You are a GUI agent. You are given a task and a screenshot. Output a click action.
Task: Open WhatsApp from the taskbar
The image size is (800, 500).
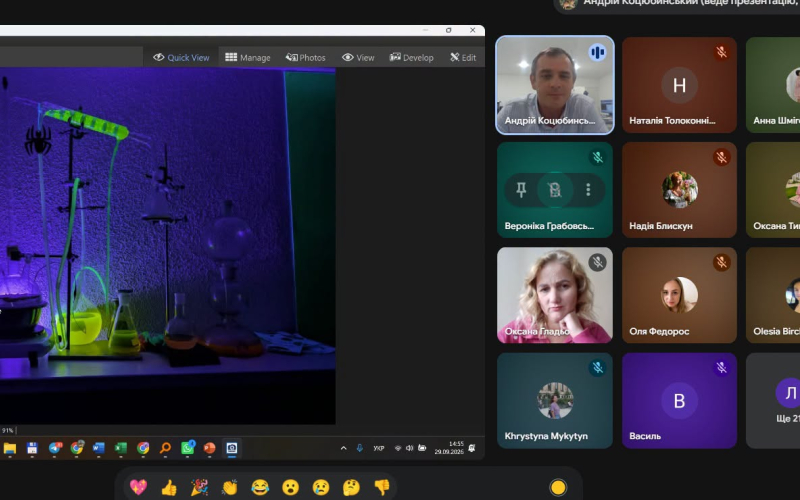coord(188,448)
